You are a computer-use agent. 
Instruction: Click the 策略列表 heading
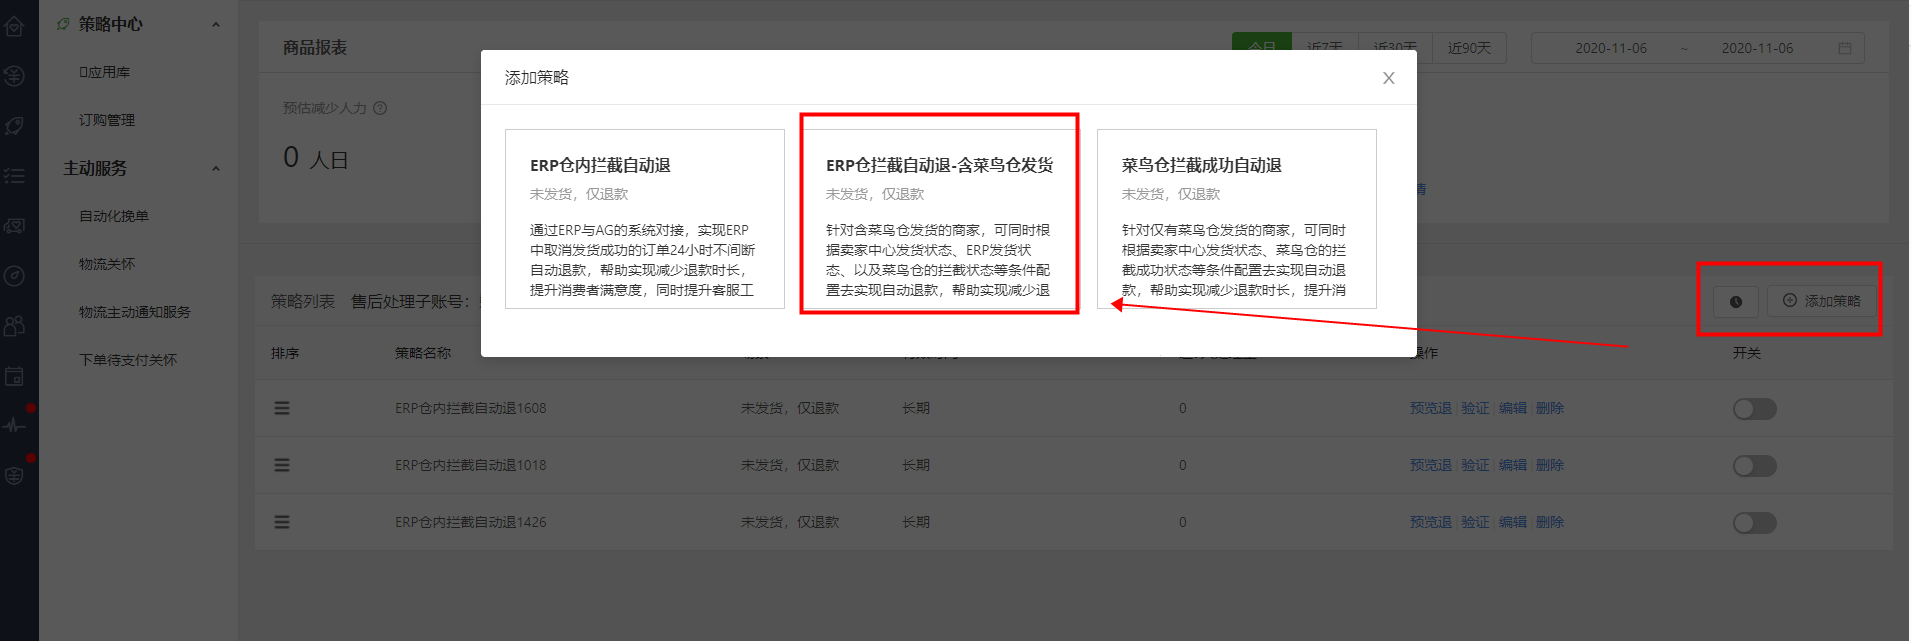[303, 301]
